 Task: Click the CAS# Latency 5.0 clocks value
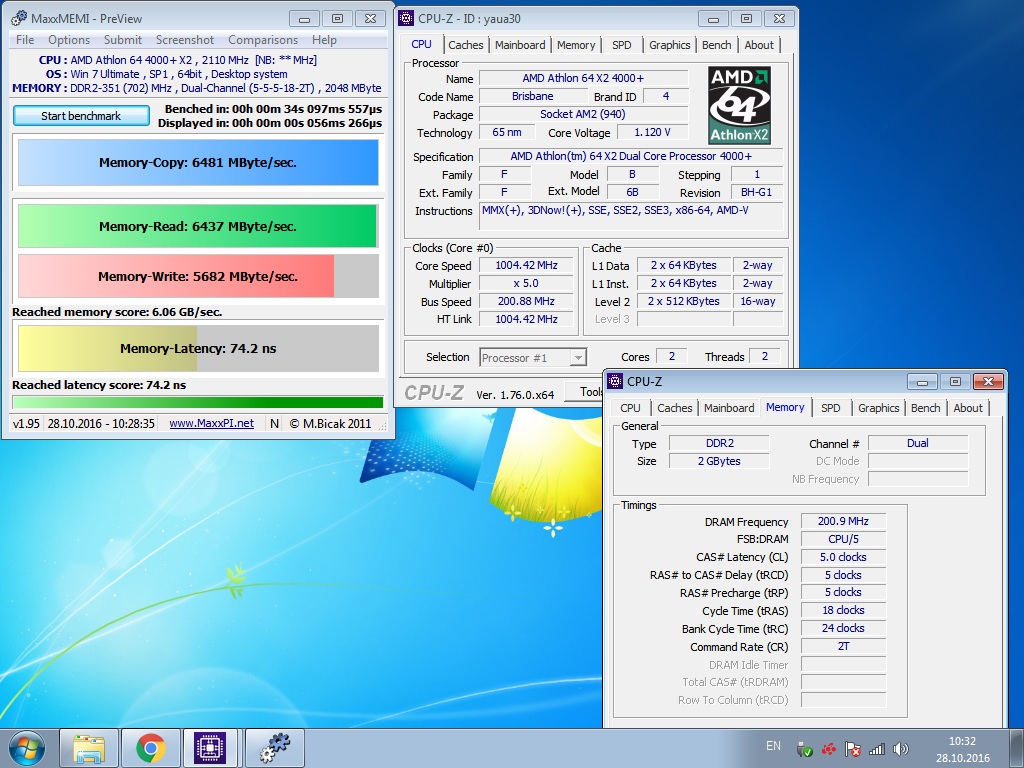click(843, 557)
